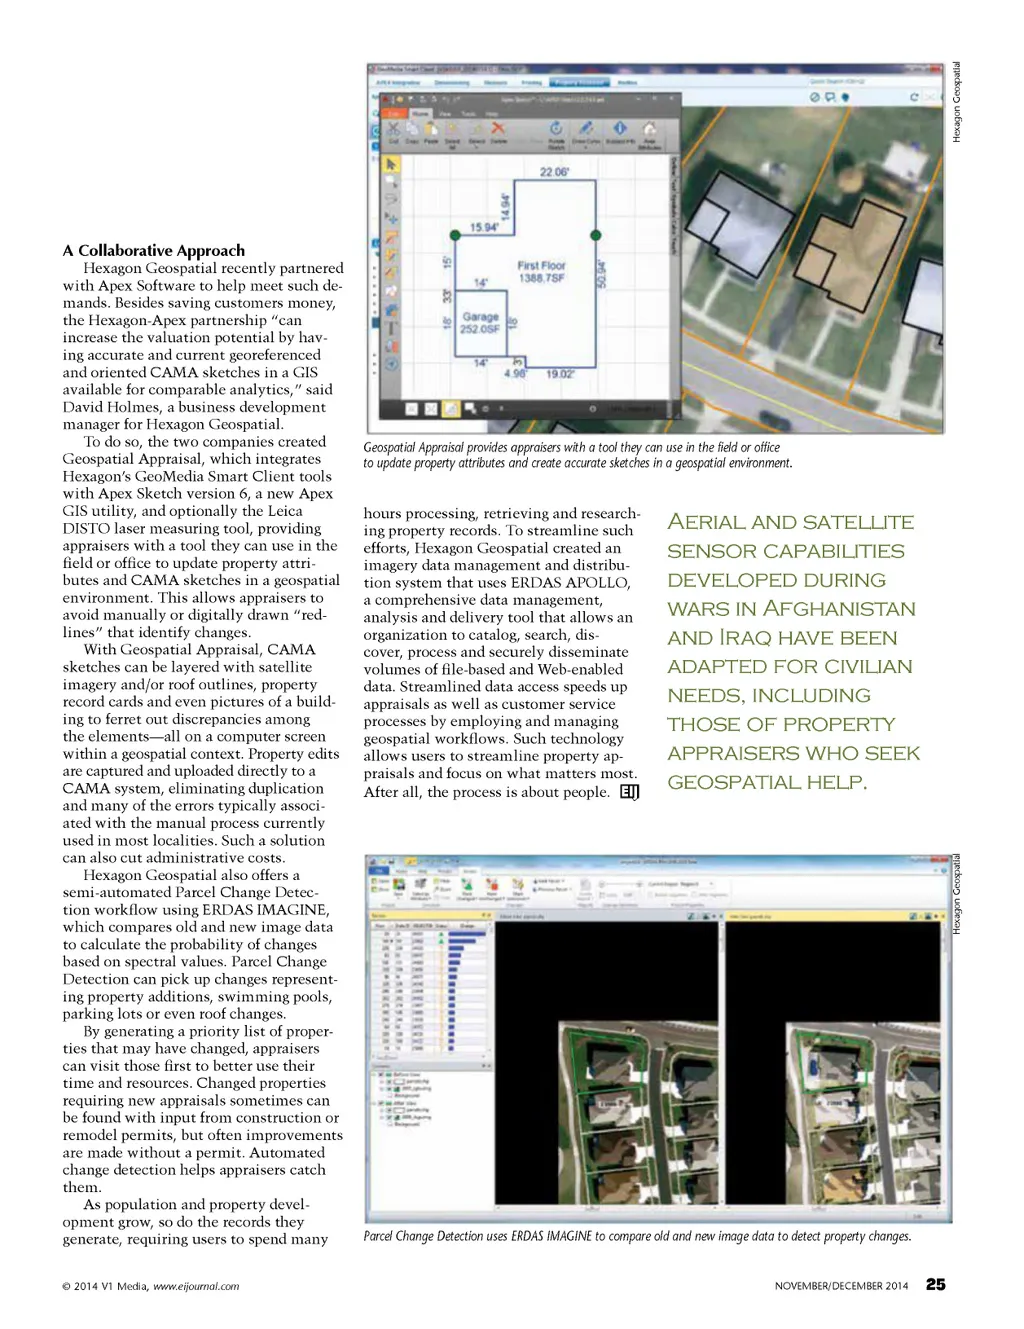Click the refresh icon above aerial map
1024x1329 pixels.
click(x=913, y=97)
